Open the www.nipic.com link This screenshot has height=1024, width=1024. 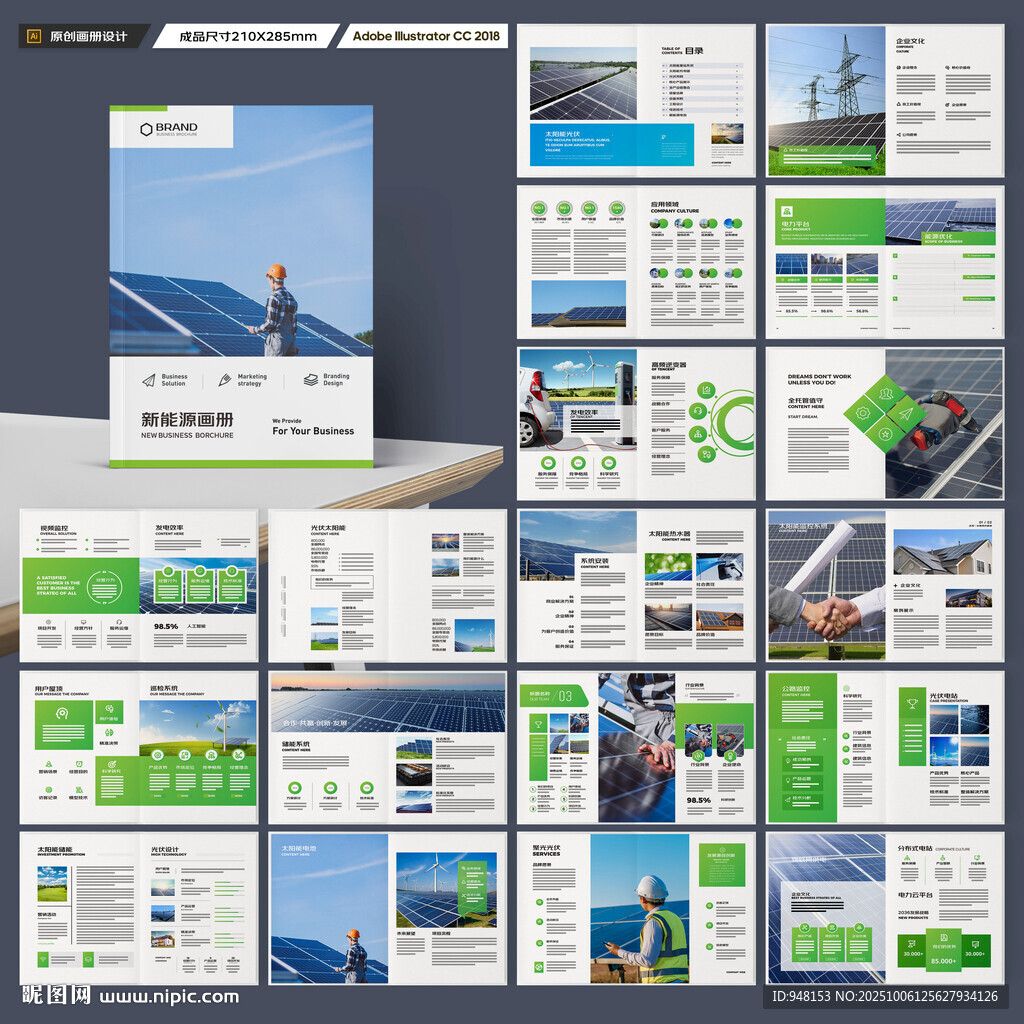(x=169, y=997)
